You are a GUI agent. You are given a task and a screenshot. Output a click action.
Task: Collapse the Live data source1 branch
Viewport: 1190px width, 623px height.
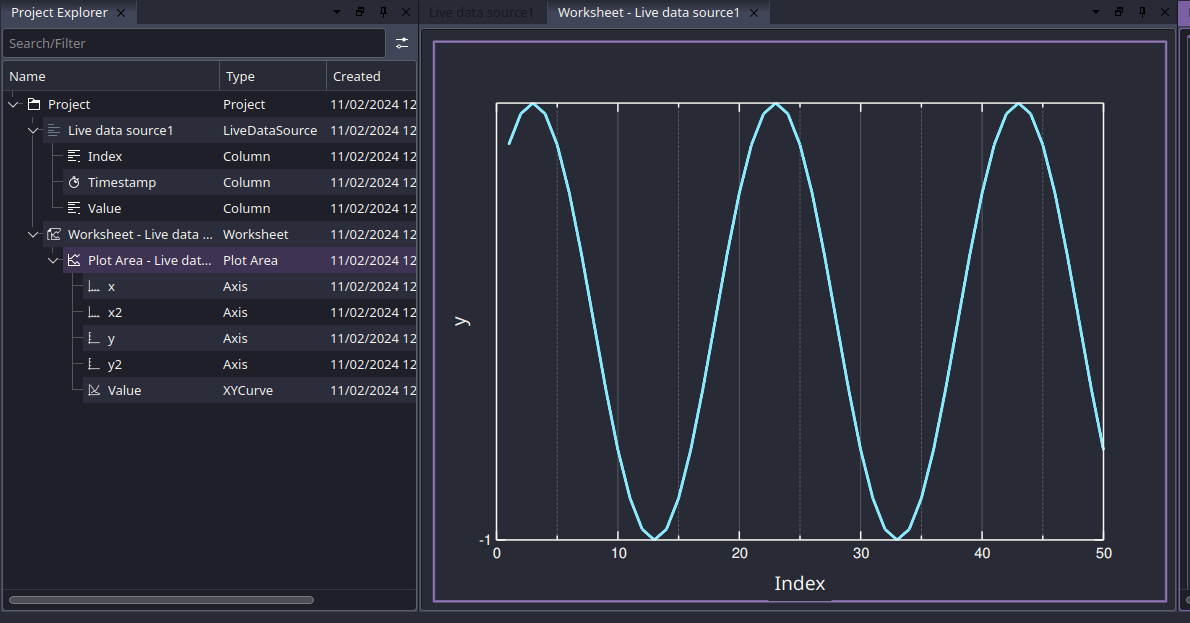click(x=33, y=130)
